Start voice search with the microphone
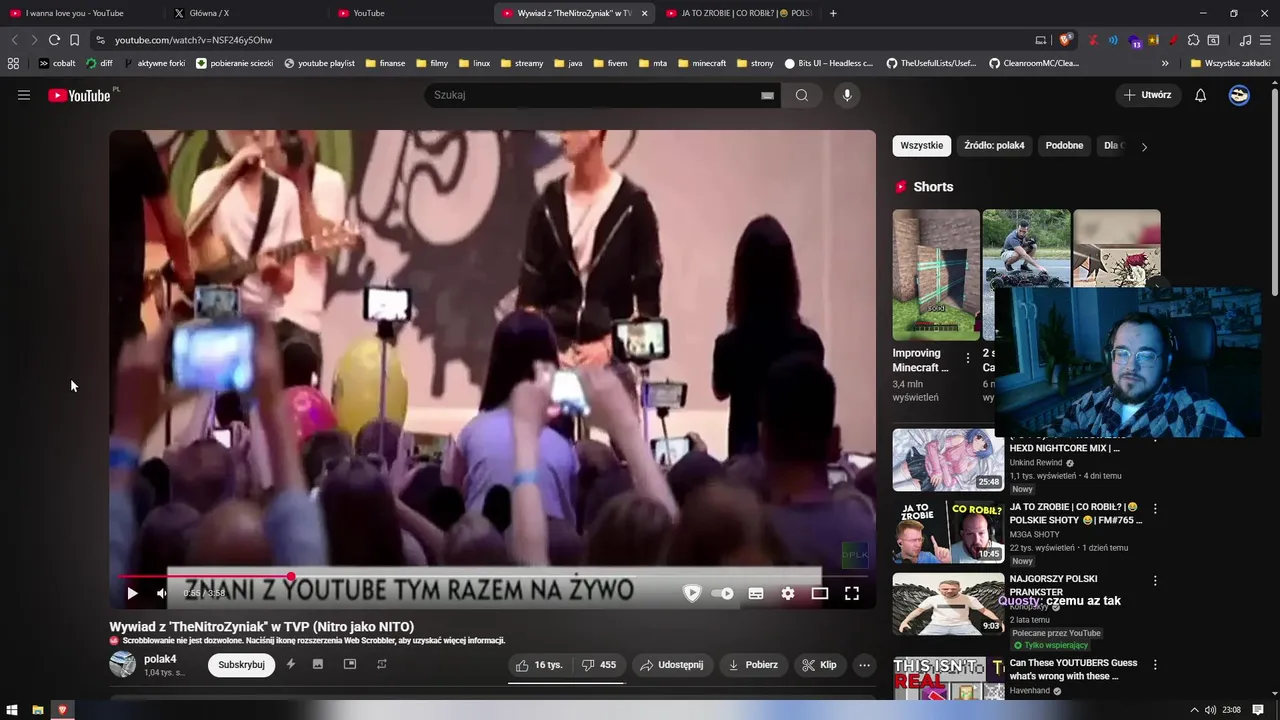 847,95
